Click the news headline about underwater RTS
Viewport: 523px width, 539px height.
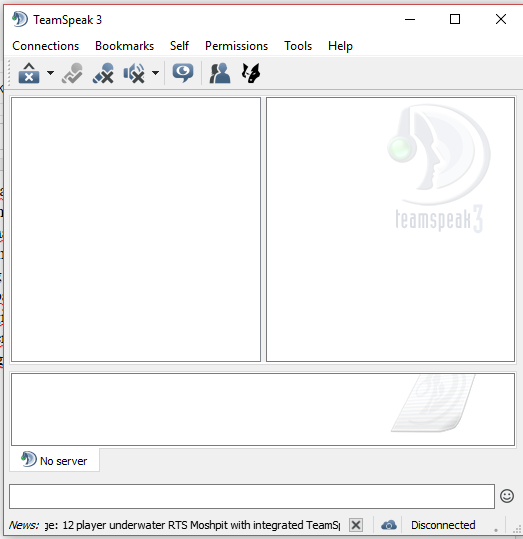(193, 525)
